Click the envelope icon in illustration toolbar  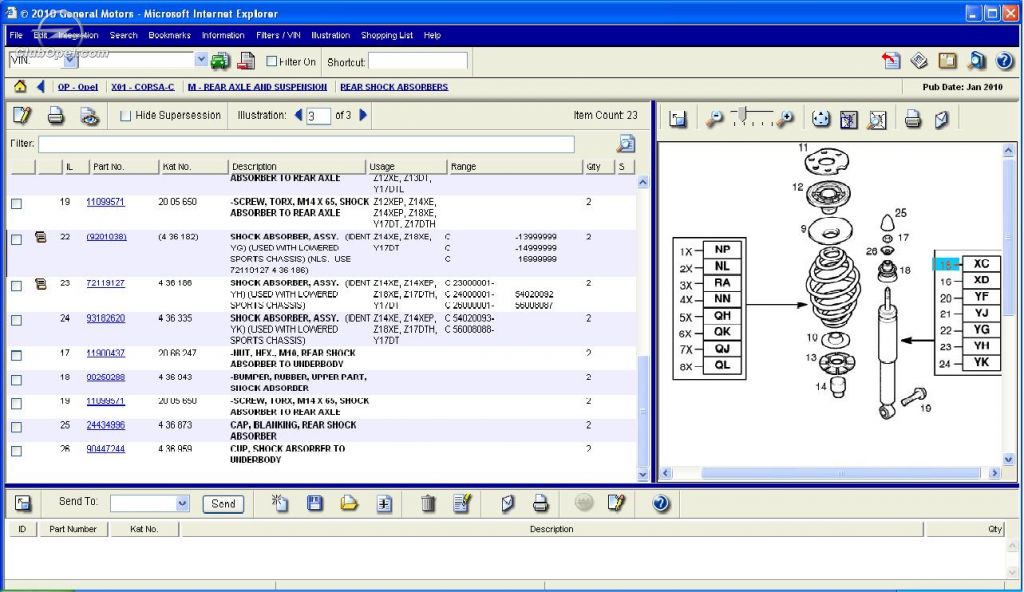click(941, 119)
